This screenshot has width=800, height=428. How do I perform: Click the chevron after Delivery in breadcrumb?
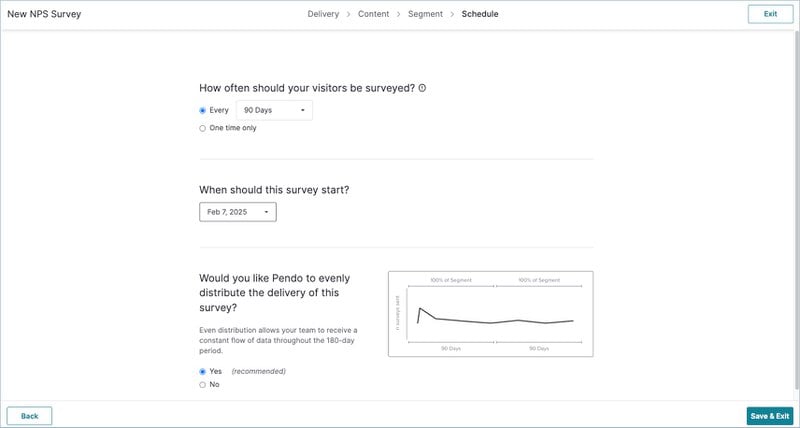click(349, 14)
